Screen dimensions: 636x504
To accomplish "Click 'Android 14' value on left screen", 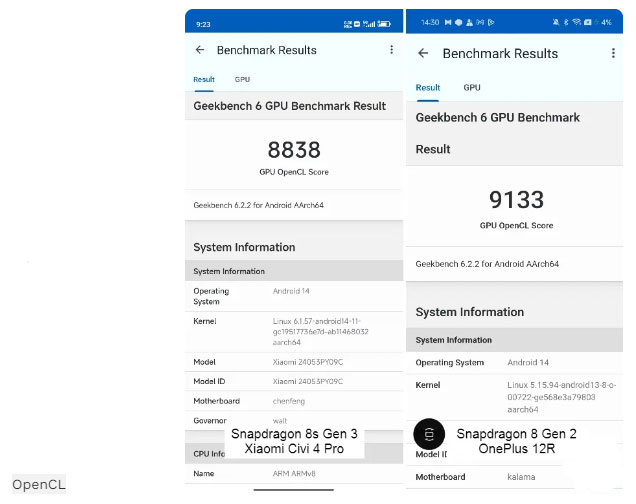I will coord(291,291).
